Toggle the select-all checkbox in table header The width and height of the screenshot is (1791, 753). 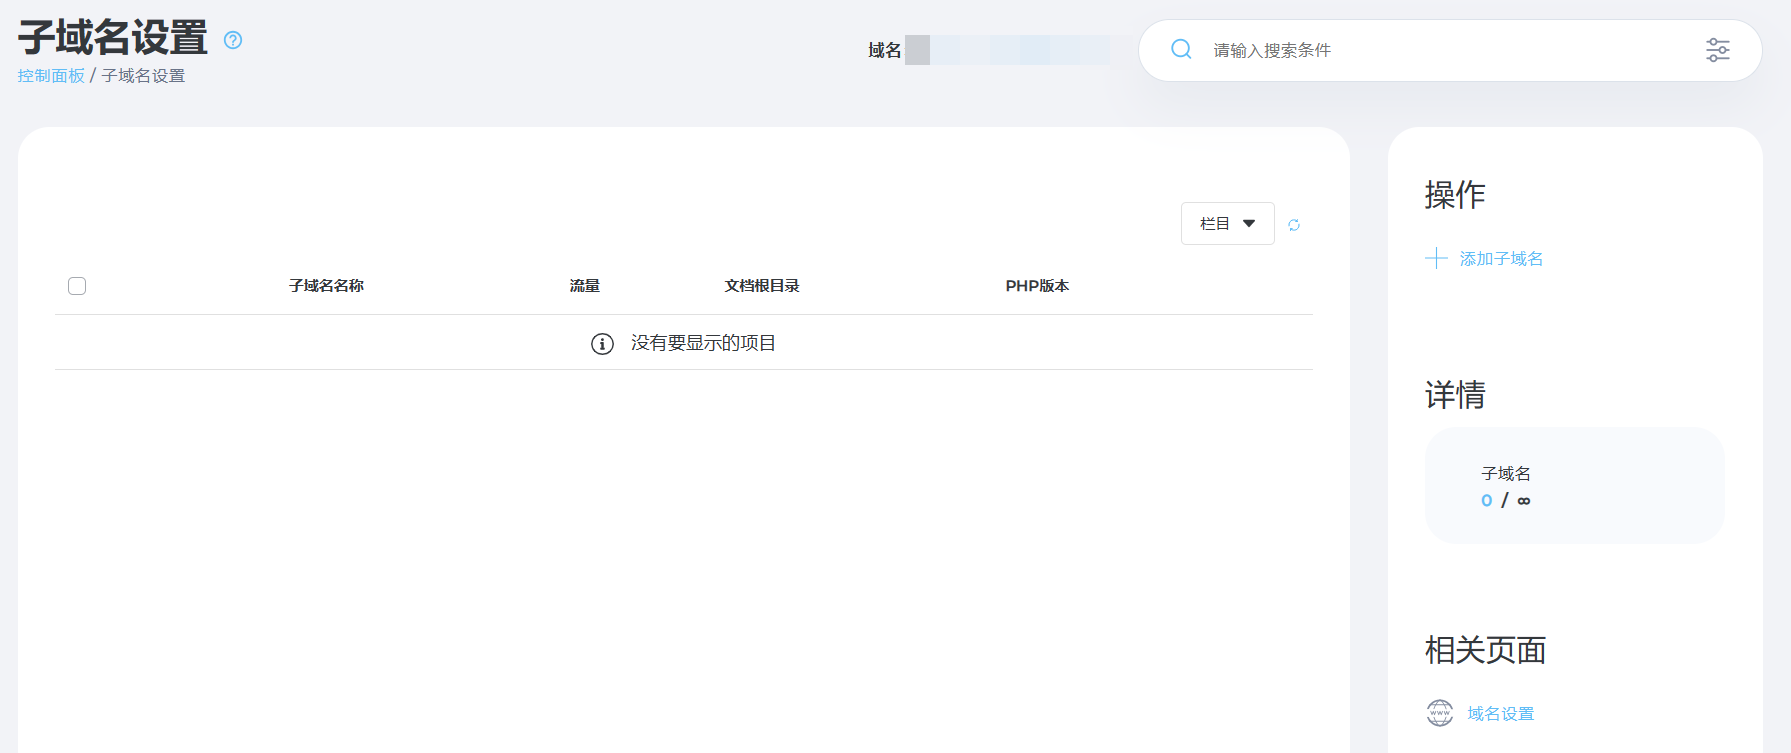click(x=77, y=286)
